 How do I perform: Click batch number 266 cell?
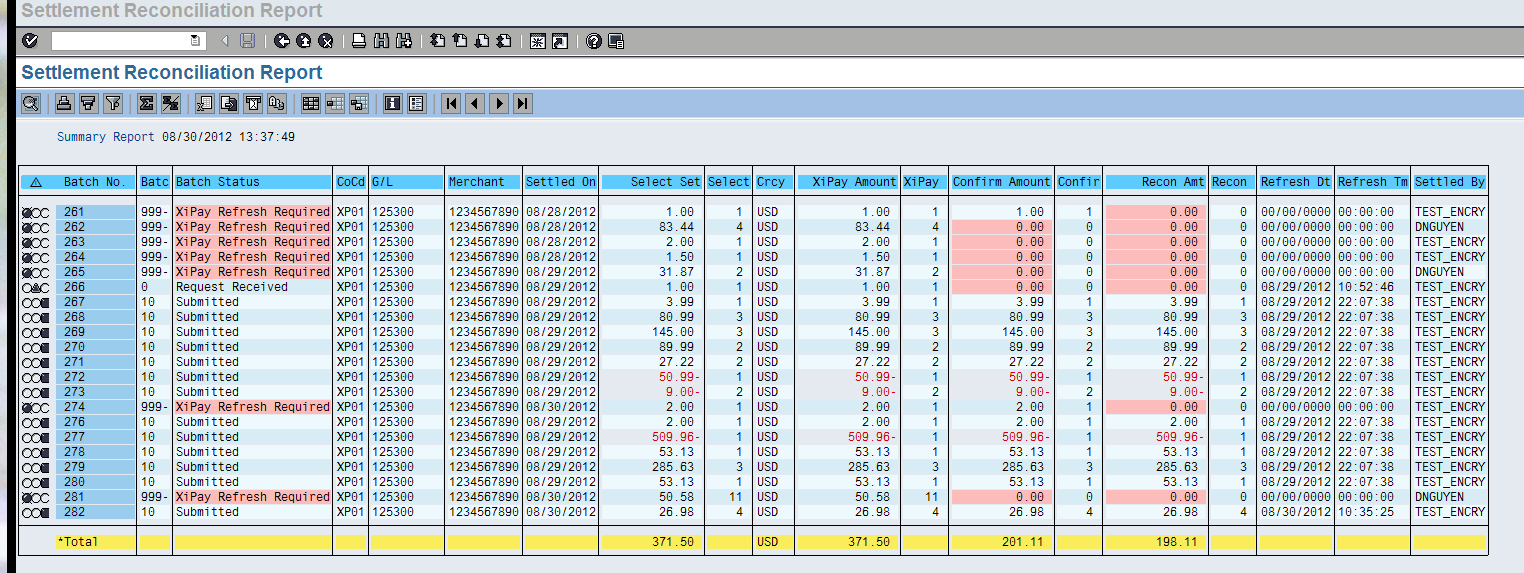pyautogui.click(x=94, y=287)
